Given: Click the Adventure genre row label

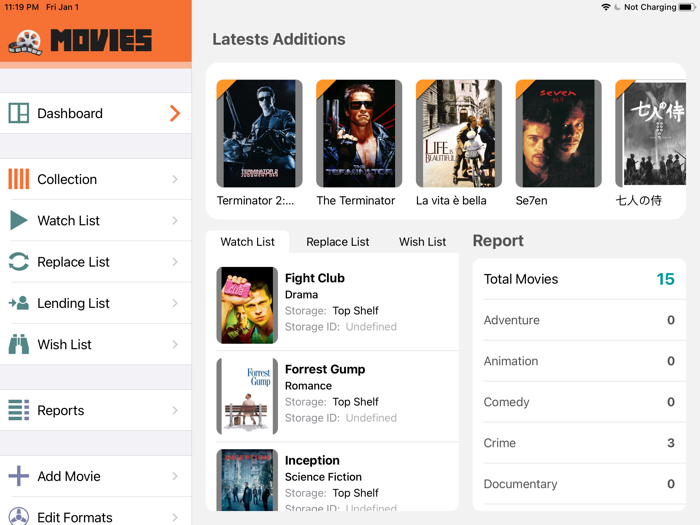Looking at the screenshot, I should [x=512, y=320].
